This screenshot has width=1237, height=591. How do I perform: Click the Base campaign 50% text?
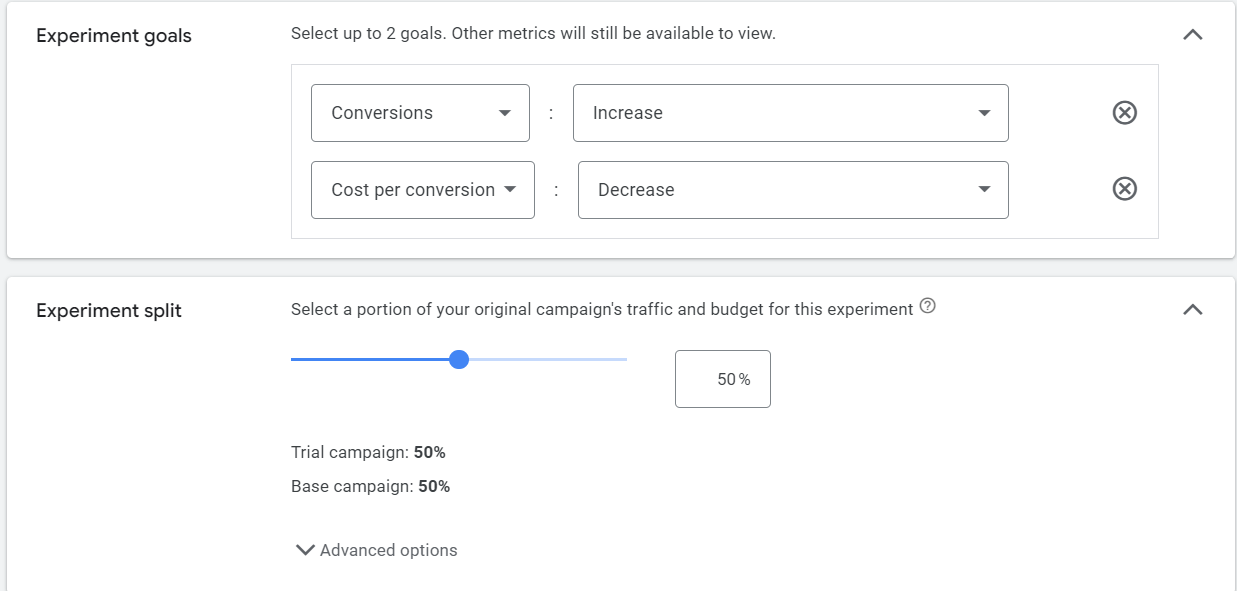pyautogui.click(x=370, y=487)
